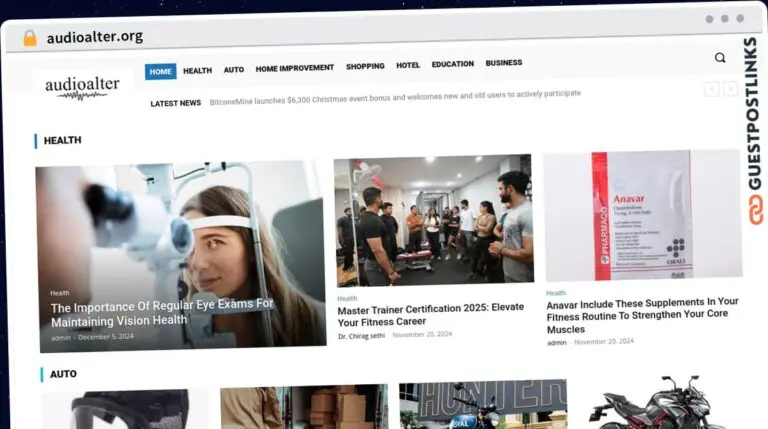
Task: Open the cardboard boxes thumbnail in Auto section
Action: (x=304, y=406)
